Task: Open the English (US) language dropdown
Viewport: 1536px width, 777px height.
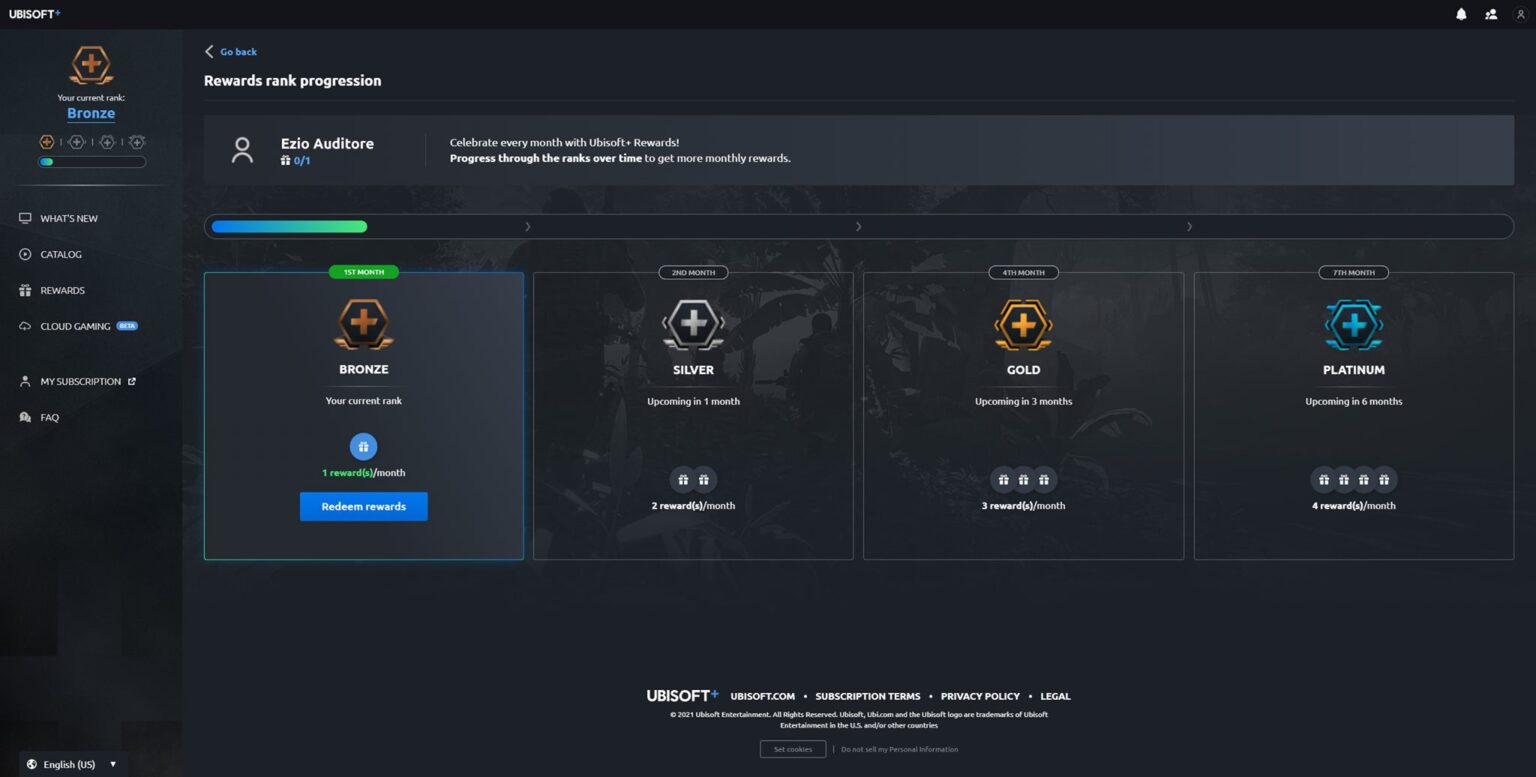Action: point(72,764)
